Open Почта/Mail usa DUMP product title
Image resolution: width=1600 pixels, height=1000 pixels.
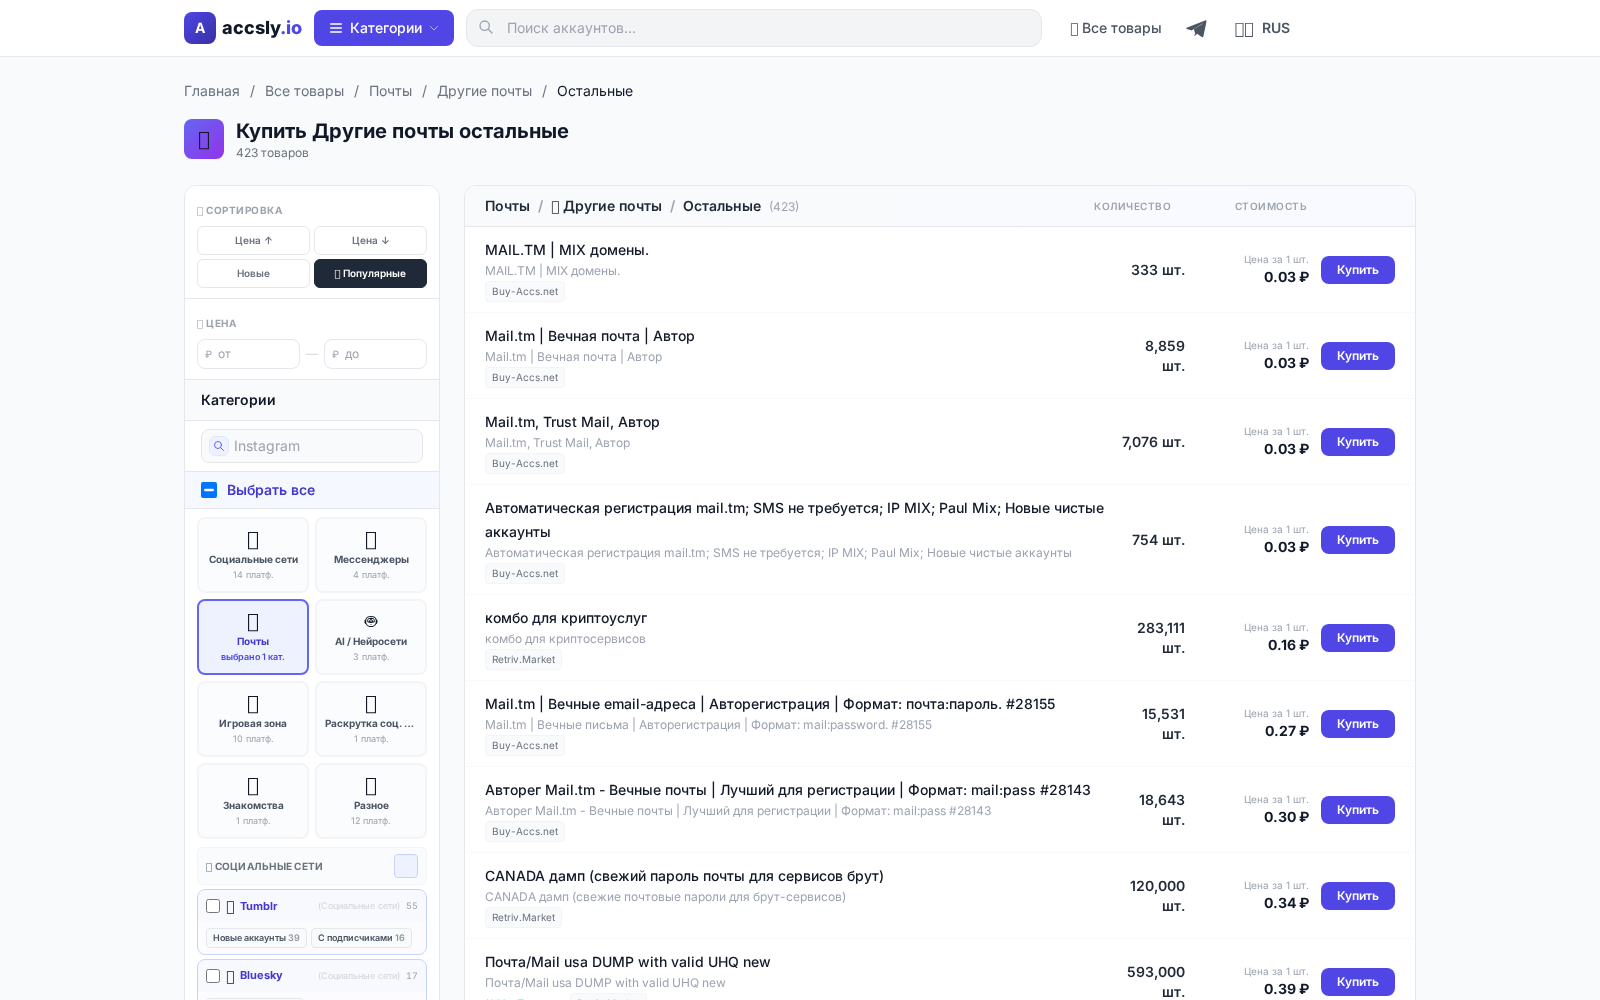628,962
